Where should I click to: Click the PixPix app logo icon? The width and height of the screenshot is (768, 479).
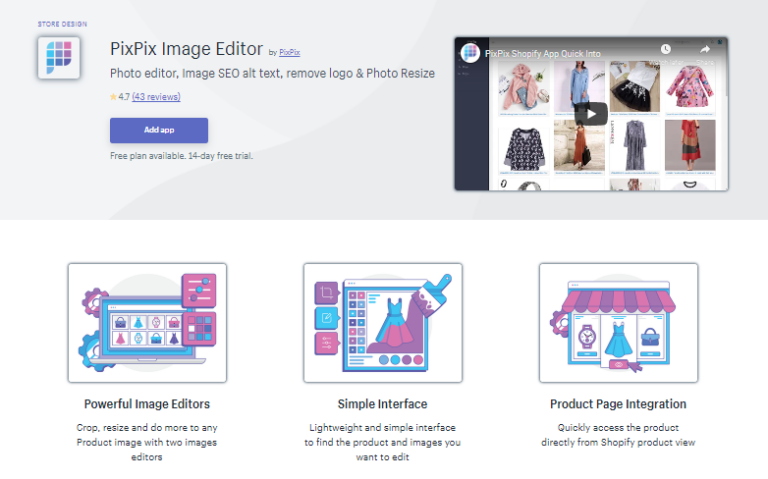click(59, 58)
